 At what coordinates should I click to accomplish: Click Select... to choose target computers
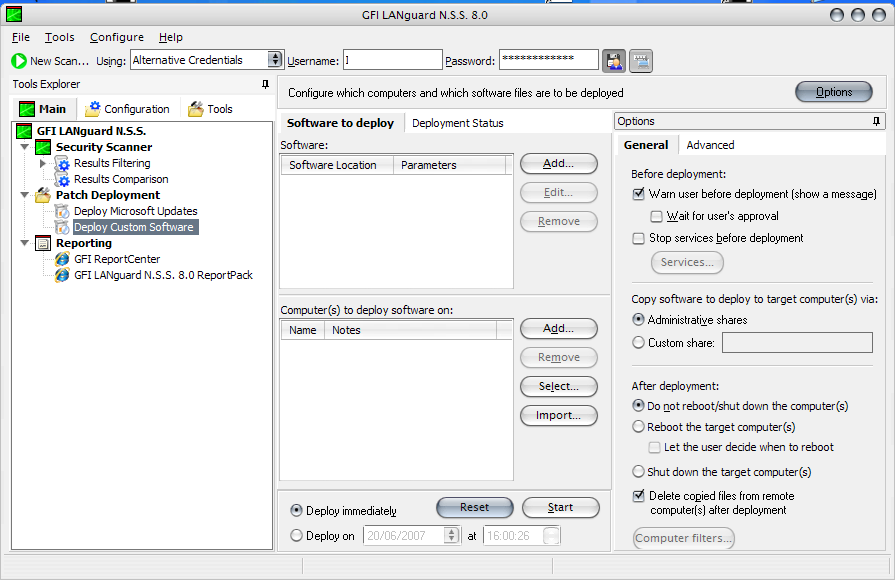[559, 386]
